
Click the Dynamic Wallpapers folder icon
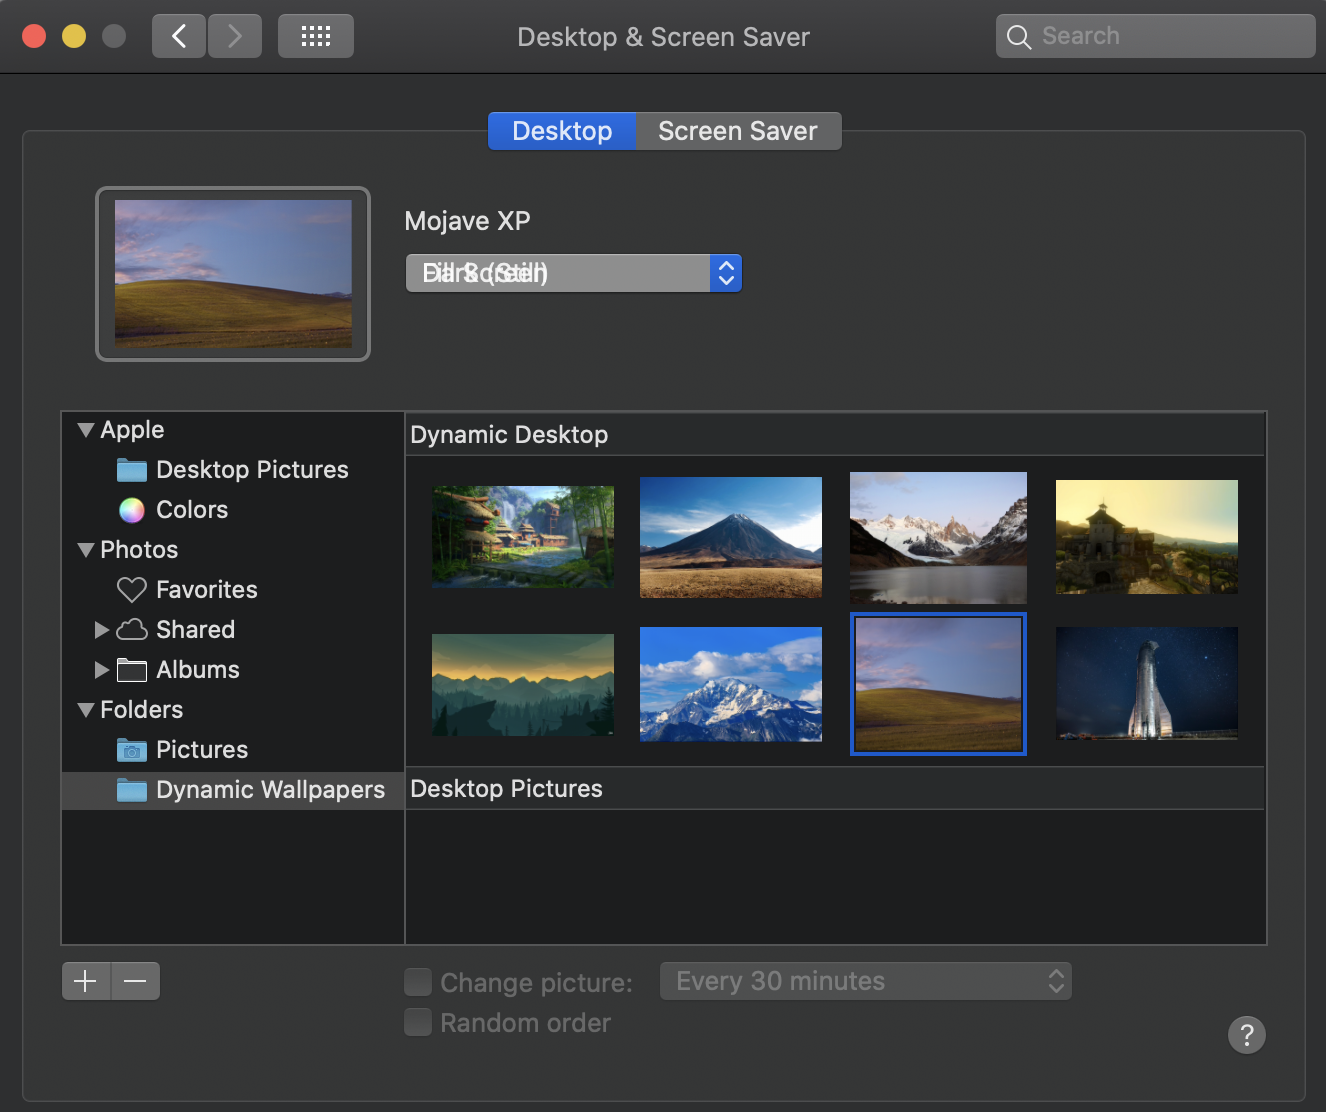(132, 790)
